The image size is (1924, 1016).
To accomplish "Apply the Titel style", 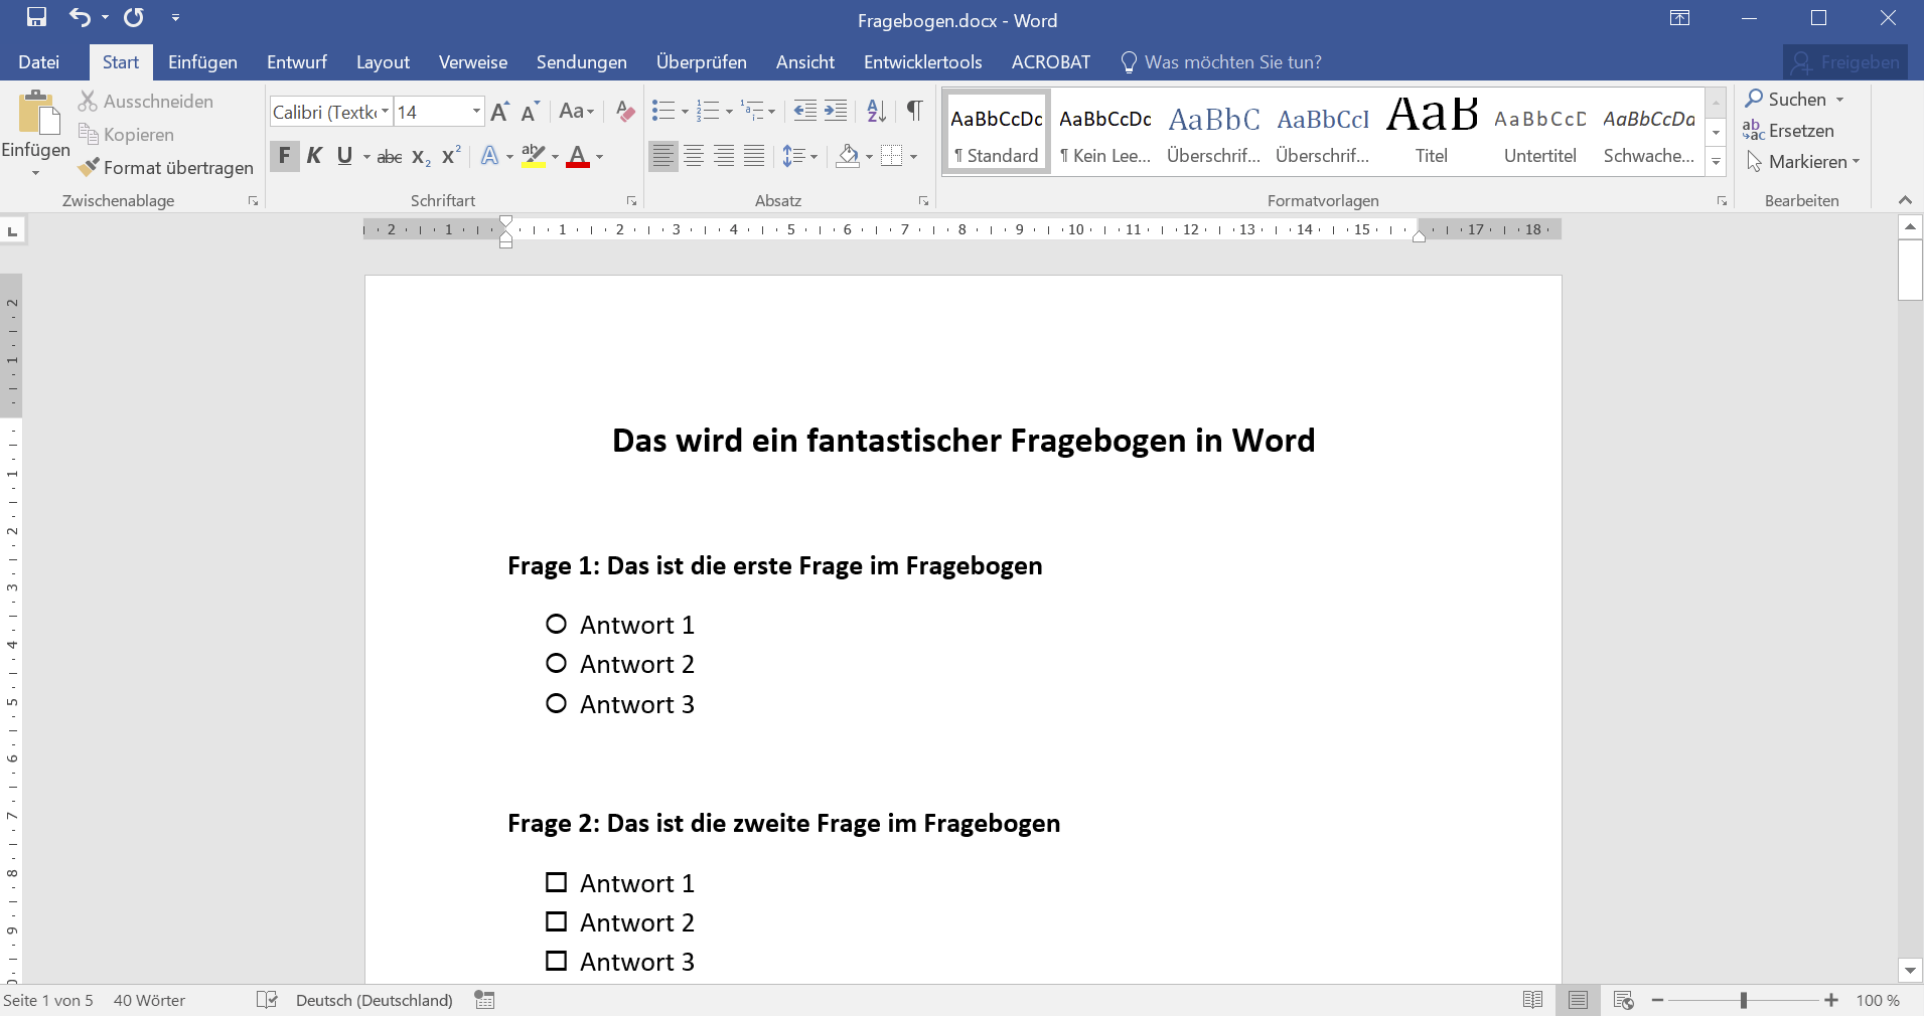I will [1430, 130].
